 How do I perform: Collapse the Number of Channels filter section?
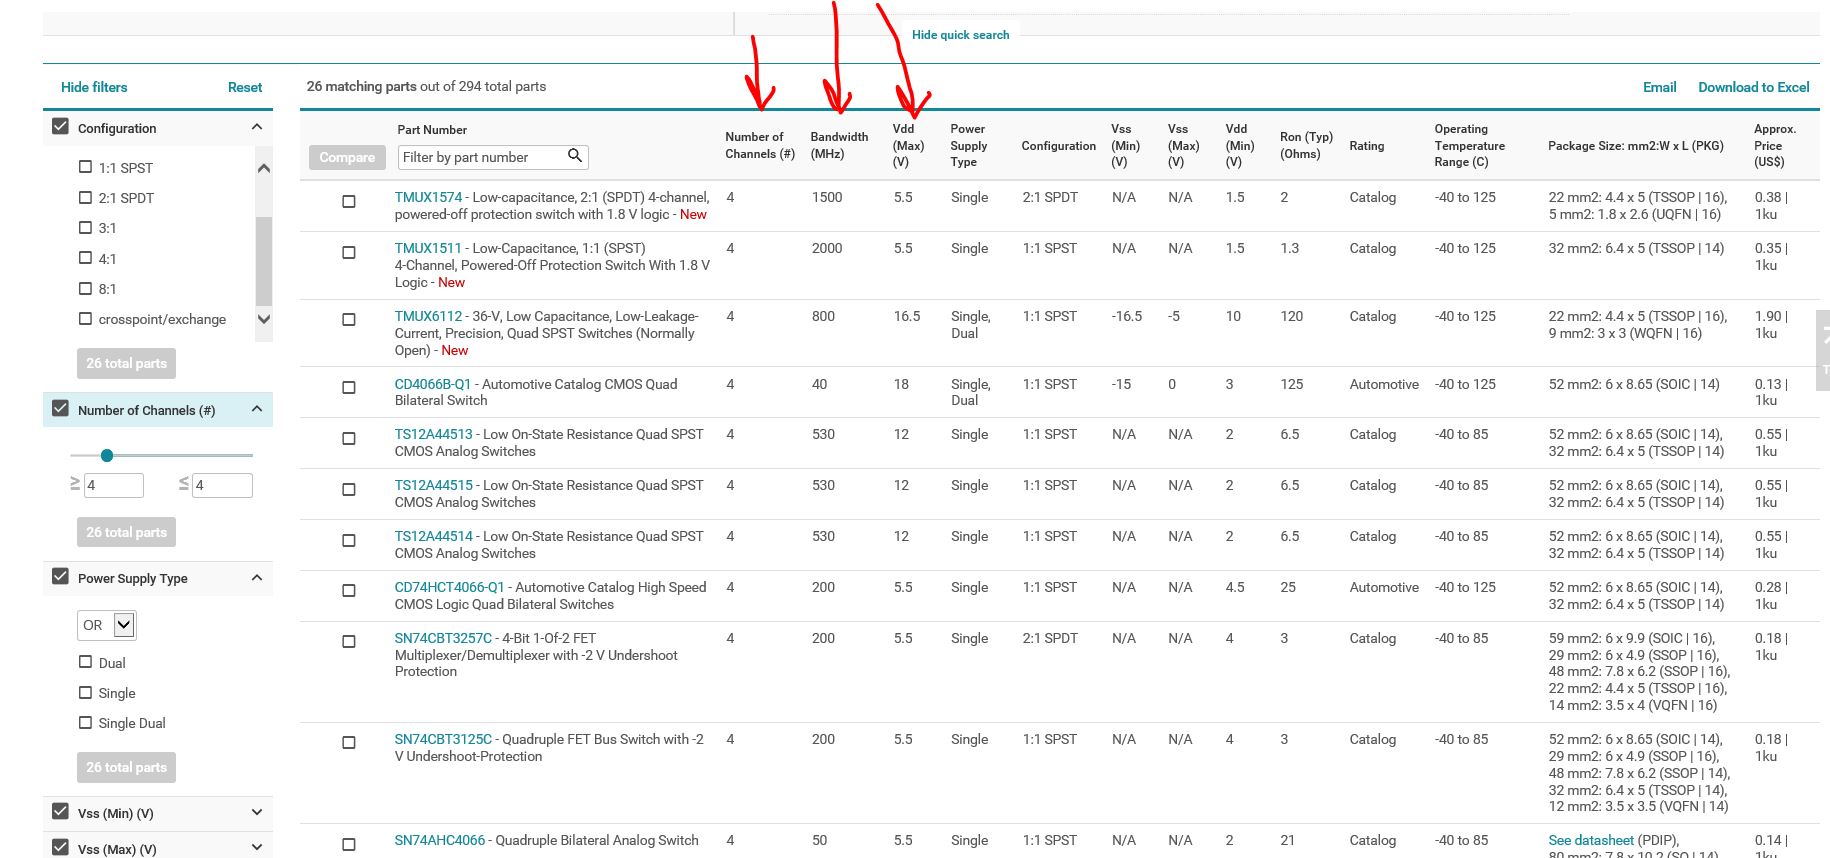tap(257, 409)
